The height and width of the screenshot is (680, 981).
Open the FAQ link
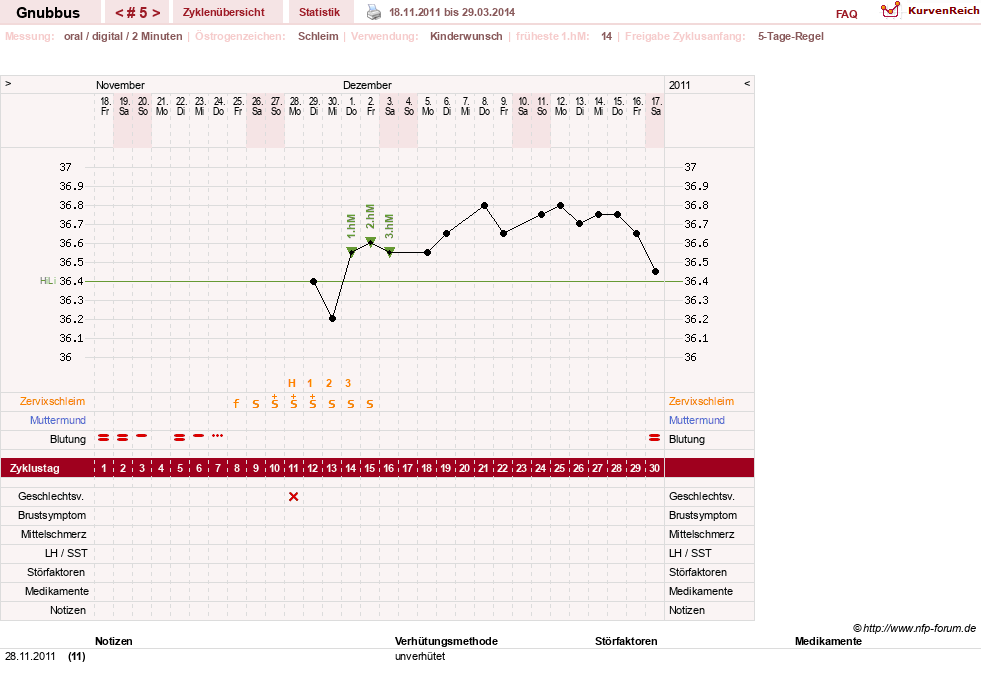click(846, 14)
